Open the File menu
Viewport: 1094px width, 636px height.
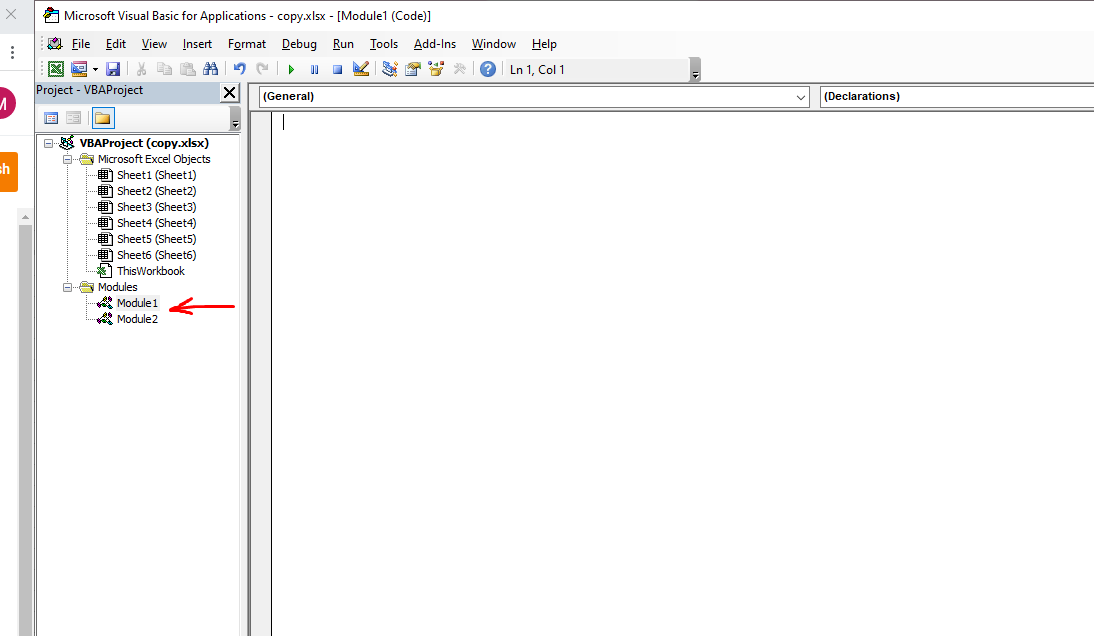(81, 44)
